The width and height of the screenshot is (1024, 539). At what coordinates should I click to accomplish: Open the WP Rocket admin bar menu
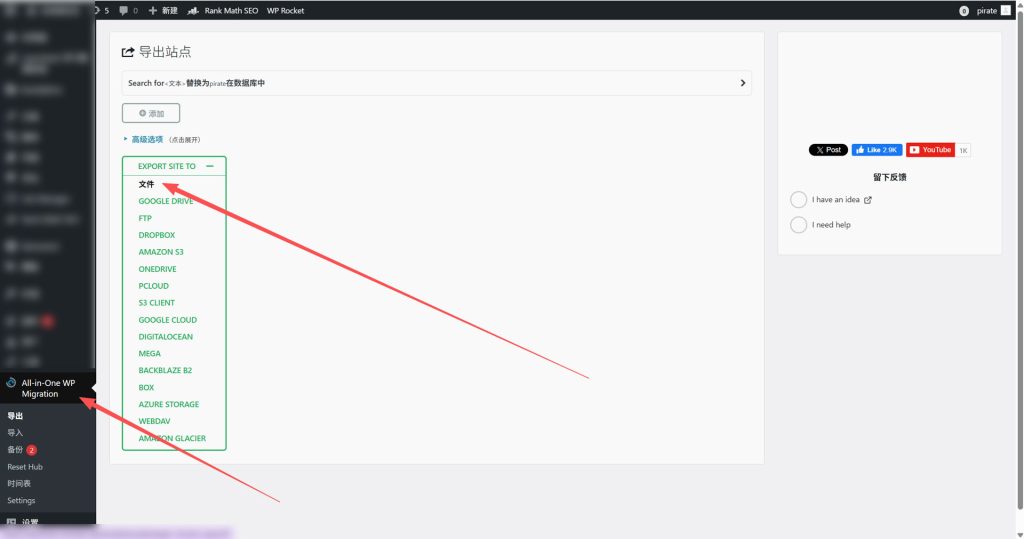click(285, 10)
